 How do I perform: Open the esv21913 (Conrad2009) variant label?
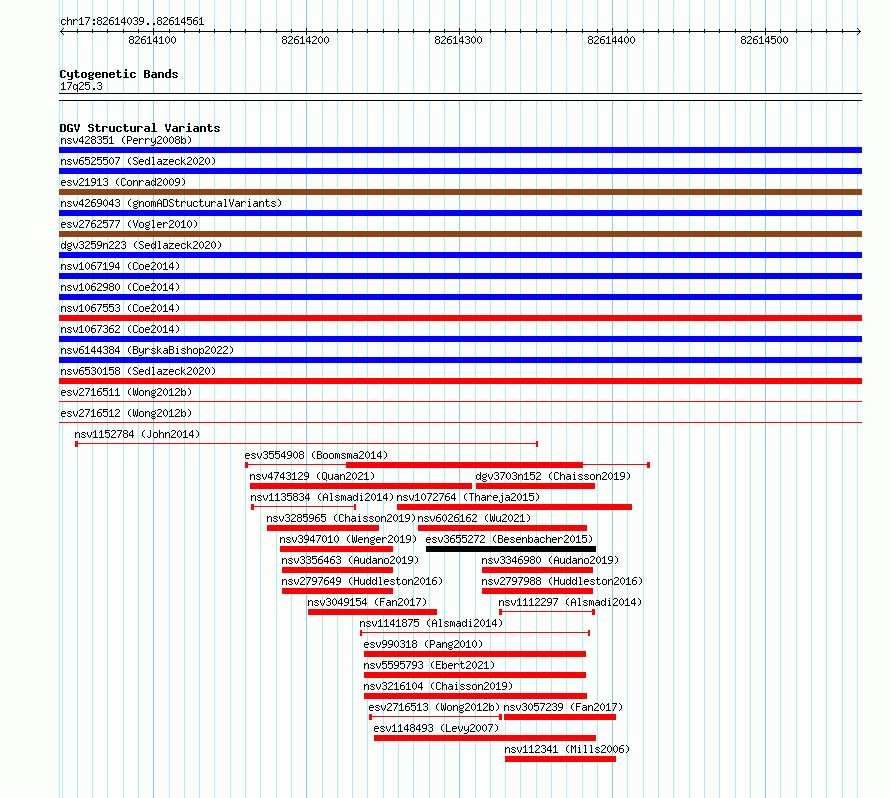123,182
